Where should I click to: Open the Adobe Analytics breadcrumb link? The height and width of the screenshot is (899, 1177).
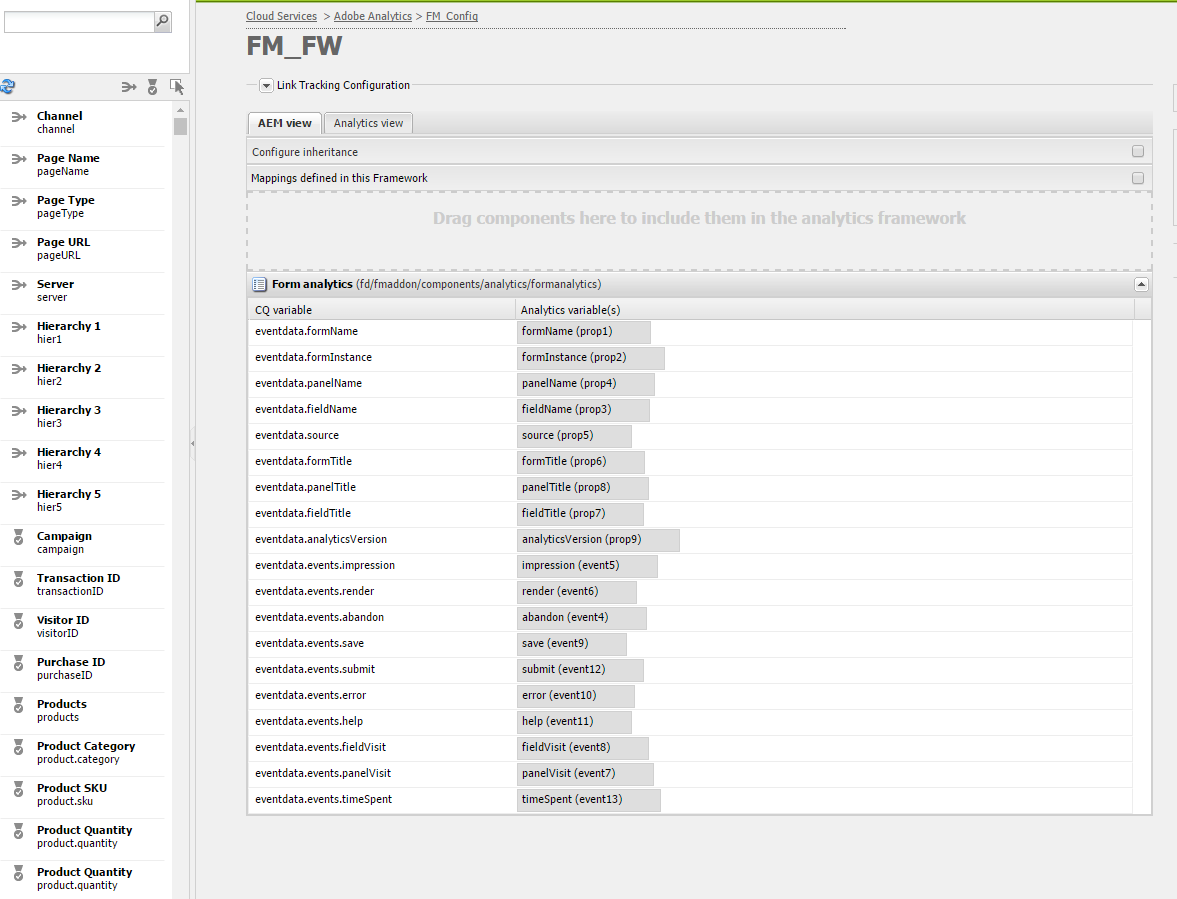click(373, 16)
